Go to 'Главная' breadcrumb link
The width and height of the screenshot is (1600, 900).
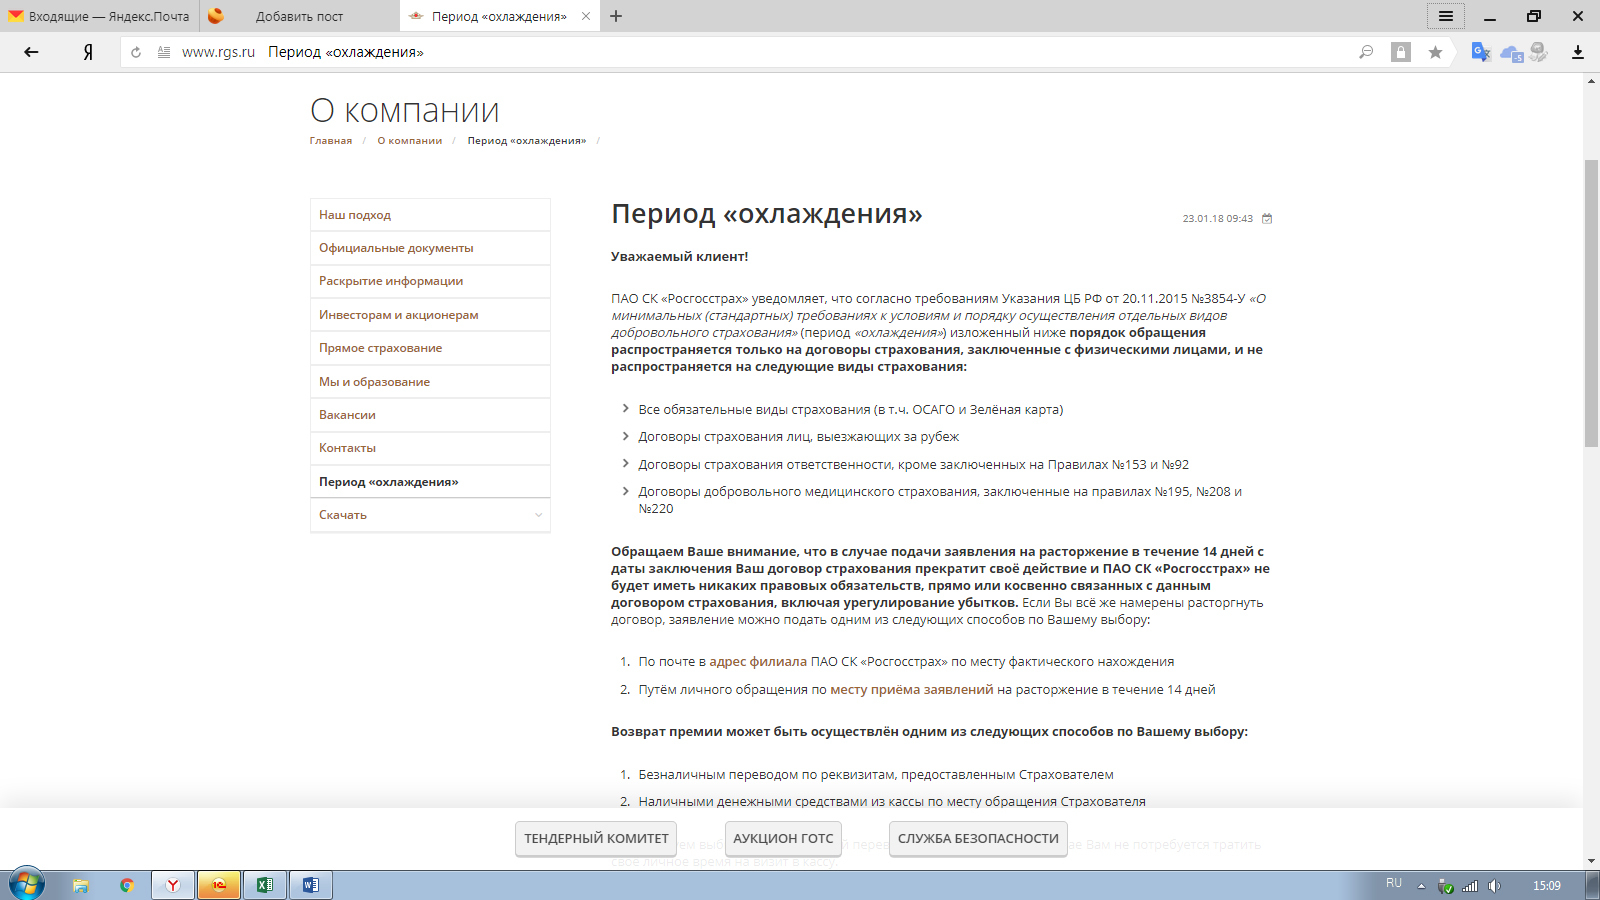click(x=330, y=141)
